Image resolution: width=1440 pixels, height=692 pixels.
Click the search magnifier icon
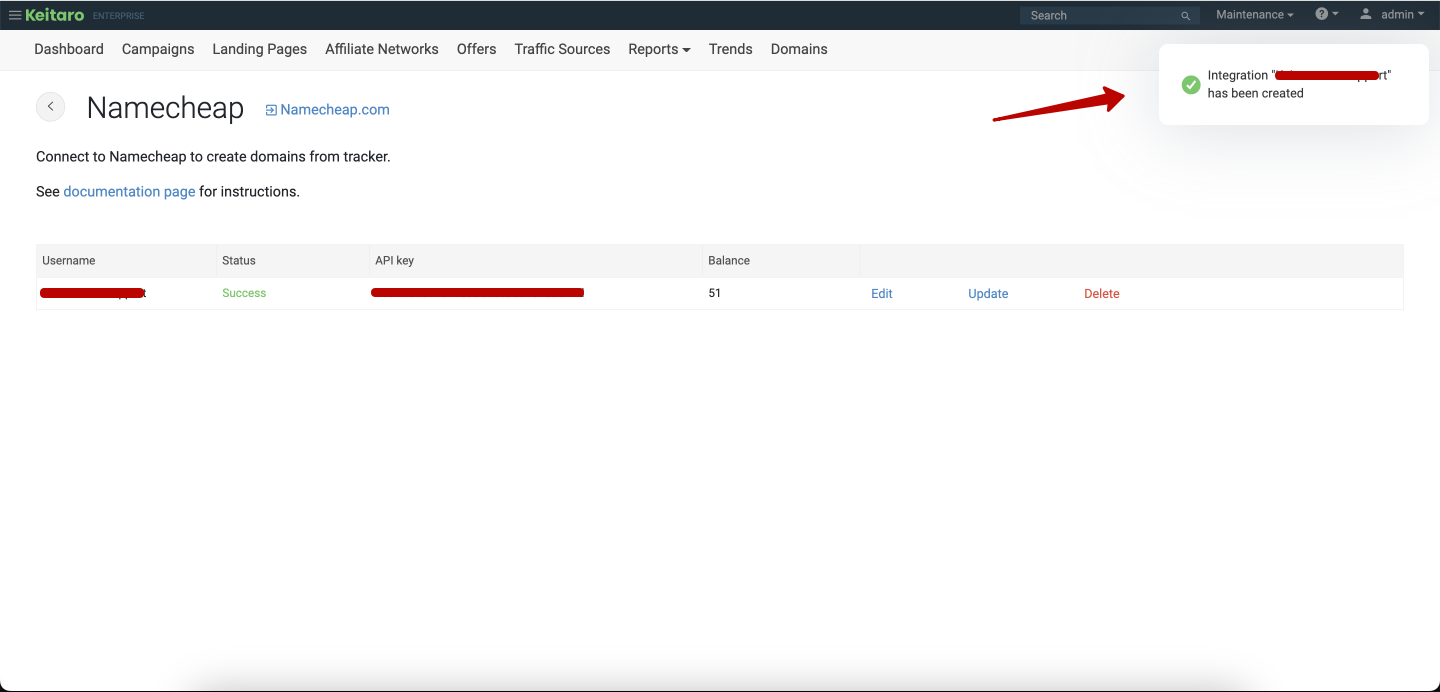(1186, 16)
